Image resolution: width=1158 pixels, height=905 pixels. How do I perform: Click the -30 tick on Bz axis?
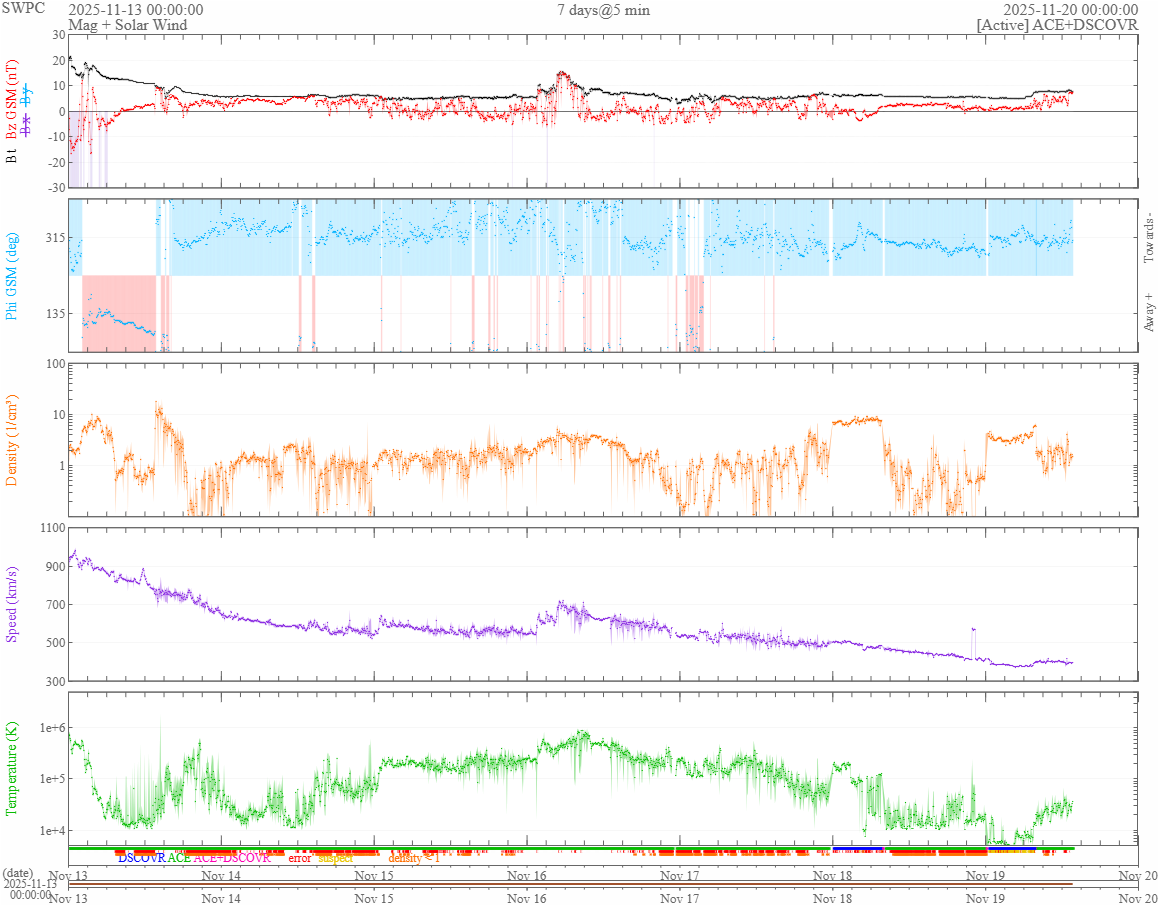pos(57,188)
